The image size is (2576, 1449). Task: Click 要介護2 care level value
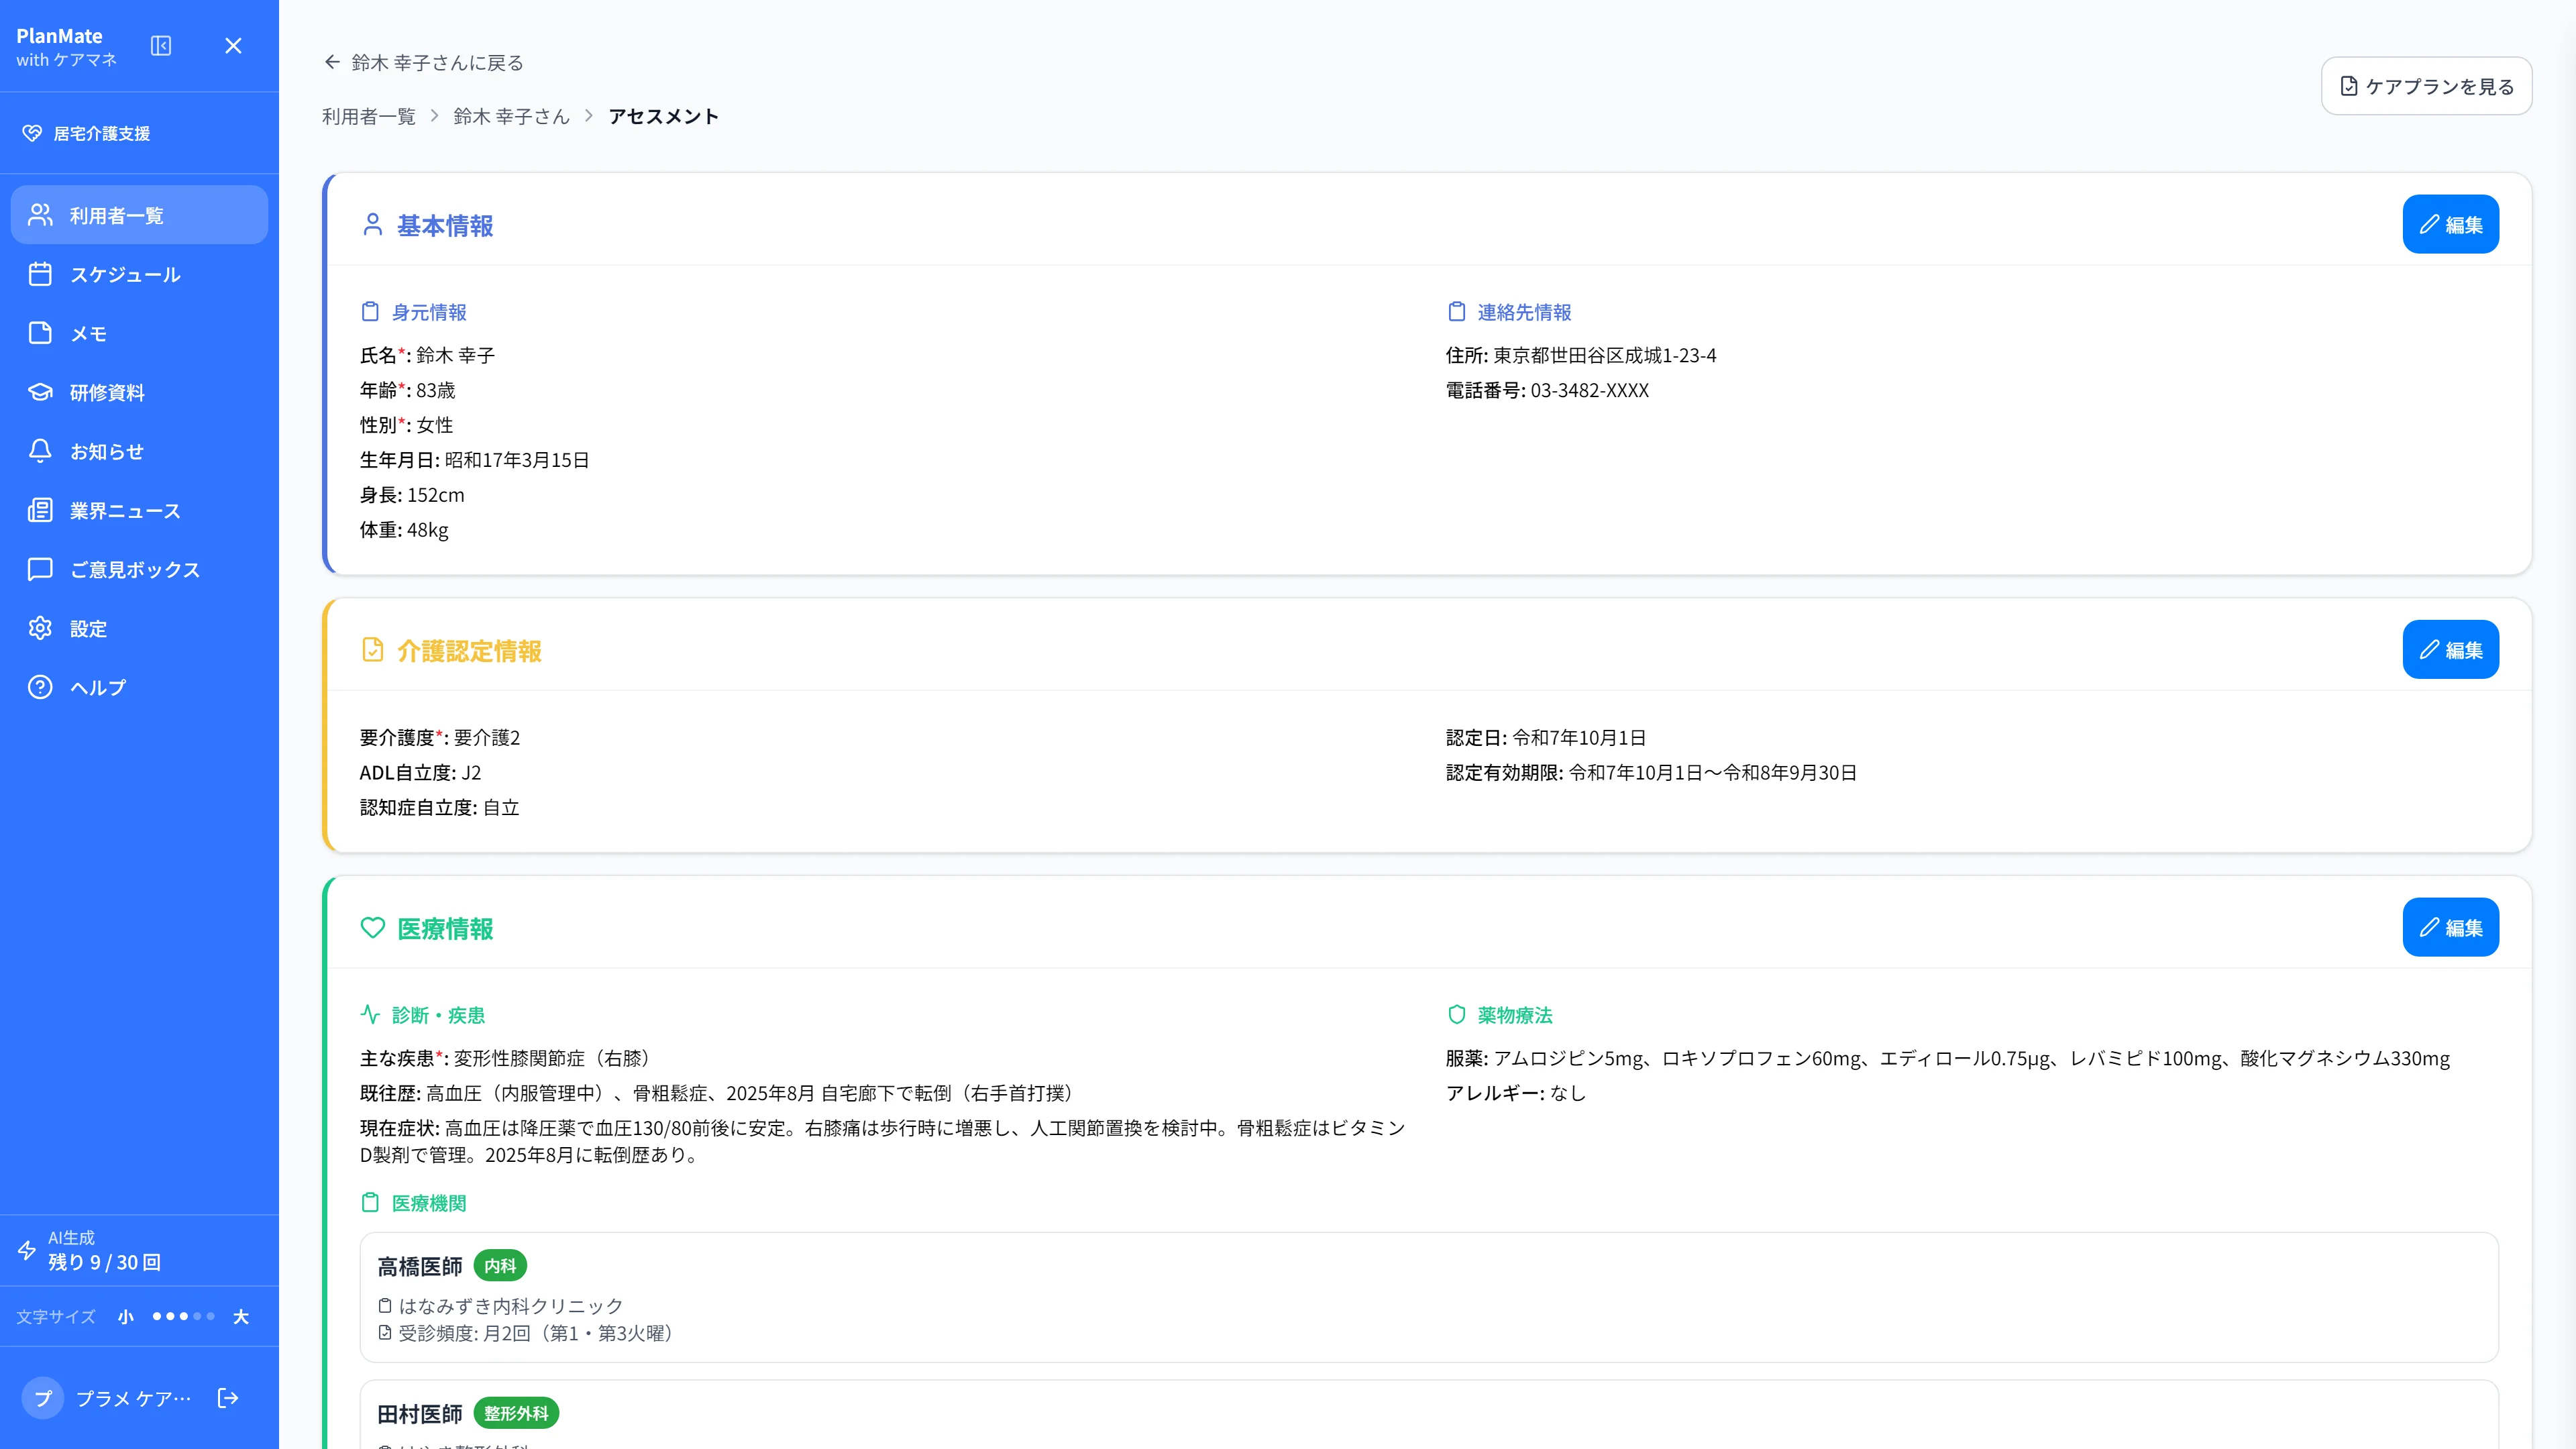click(x=487, y=737)
